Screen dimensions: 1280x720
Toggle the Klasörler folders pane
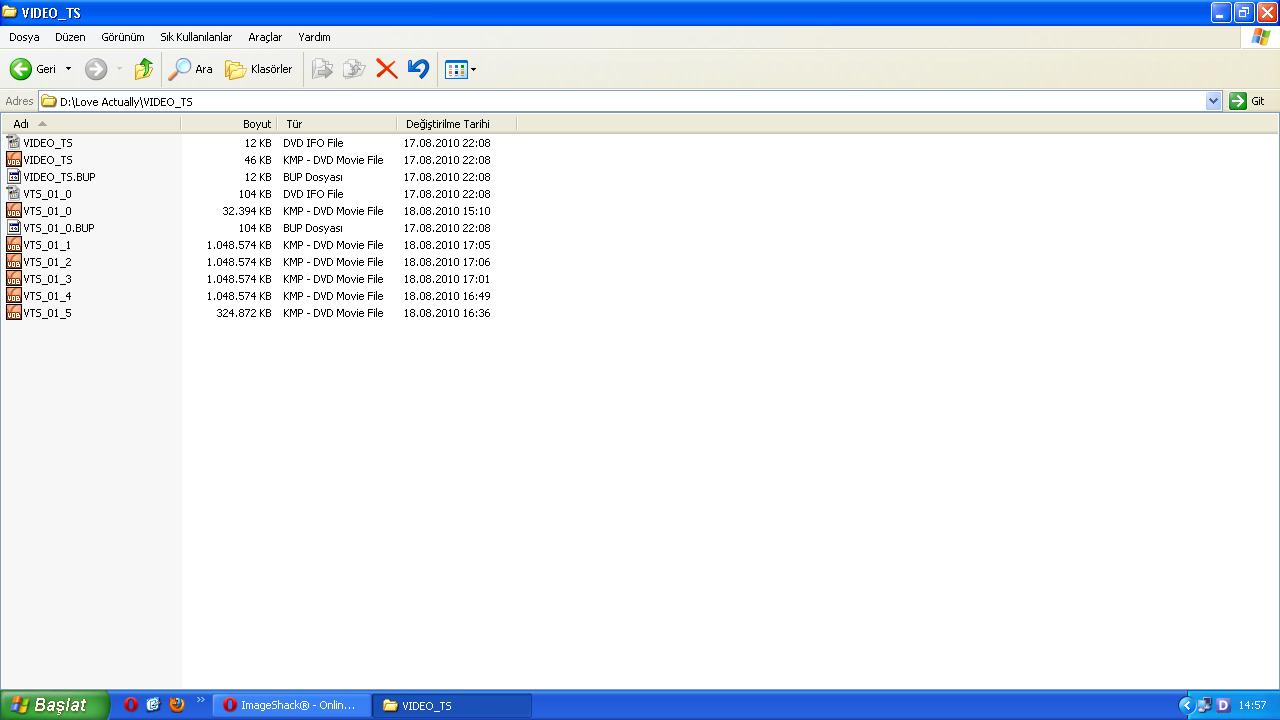(x=259, y=69)
